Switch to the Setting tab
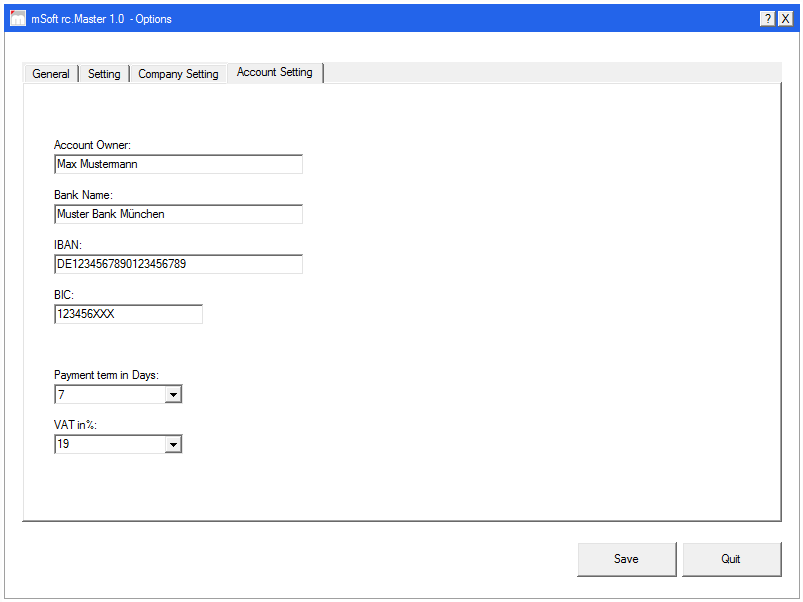This screenshot has height=602, width=803. pyautogui.click(x=104, y=73)
